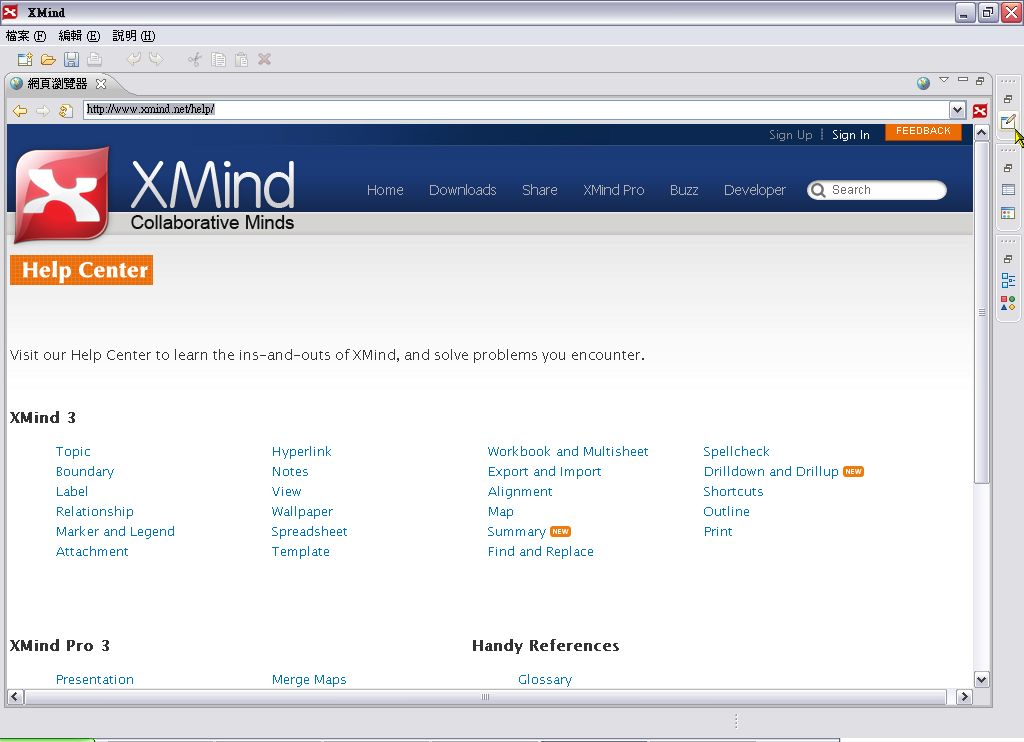Viewport: 1024px width, 742px height.
Task: Open the Topic help link
Action: (73, 451)
